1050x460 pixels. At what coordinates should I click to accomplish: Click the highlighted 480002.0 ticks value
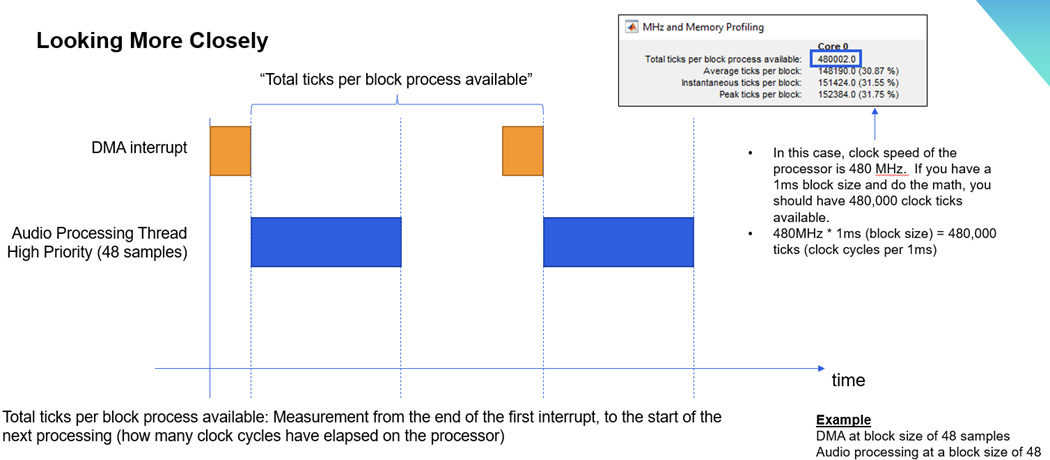coord(838,59)
